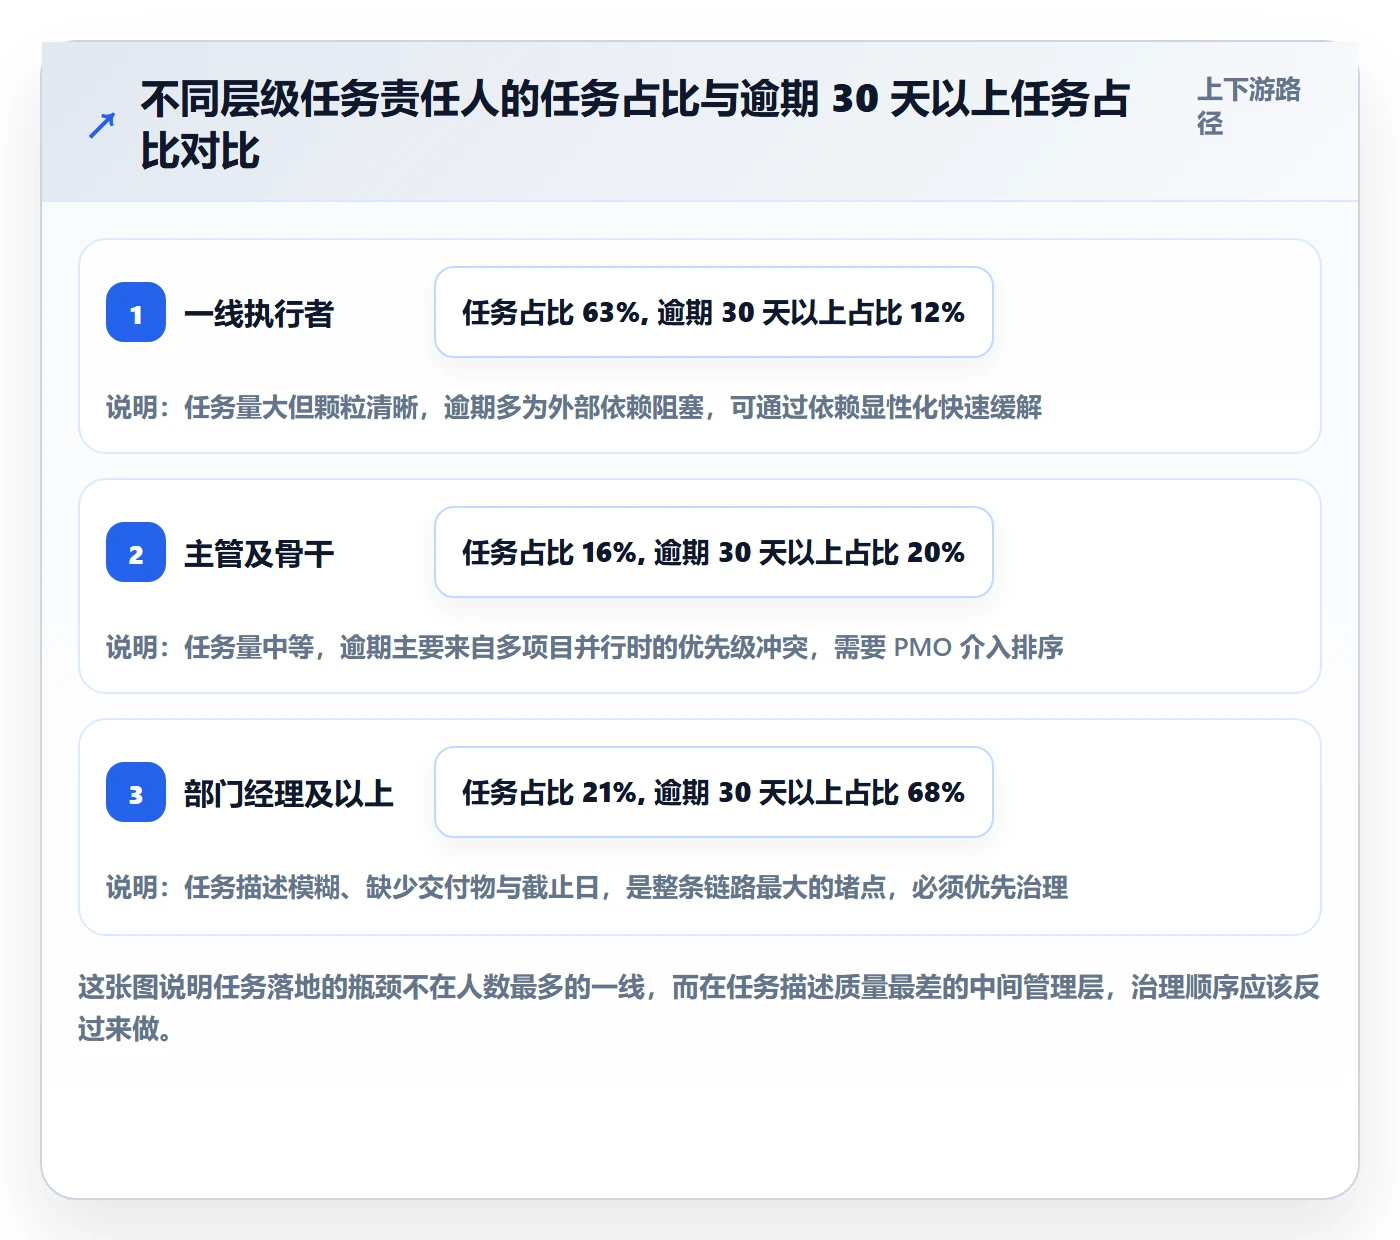The image size is (1400, 1240).
Task: Click the 任务占比 16% value box
Action: point(714,552)
